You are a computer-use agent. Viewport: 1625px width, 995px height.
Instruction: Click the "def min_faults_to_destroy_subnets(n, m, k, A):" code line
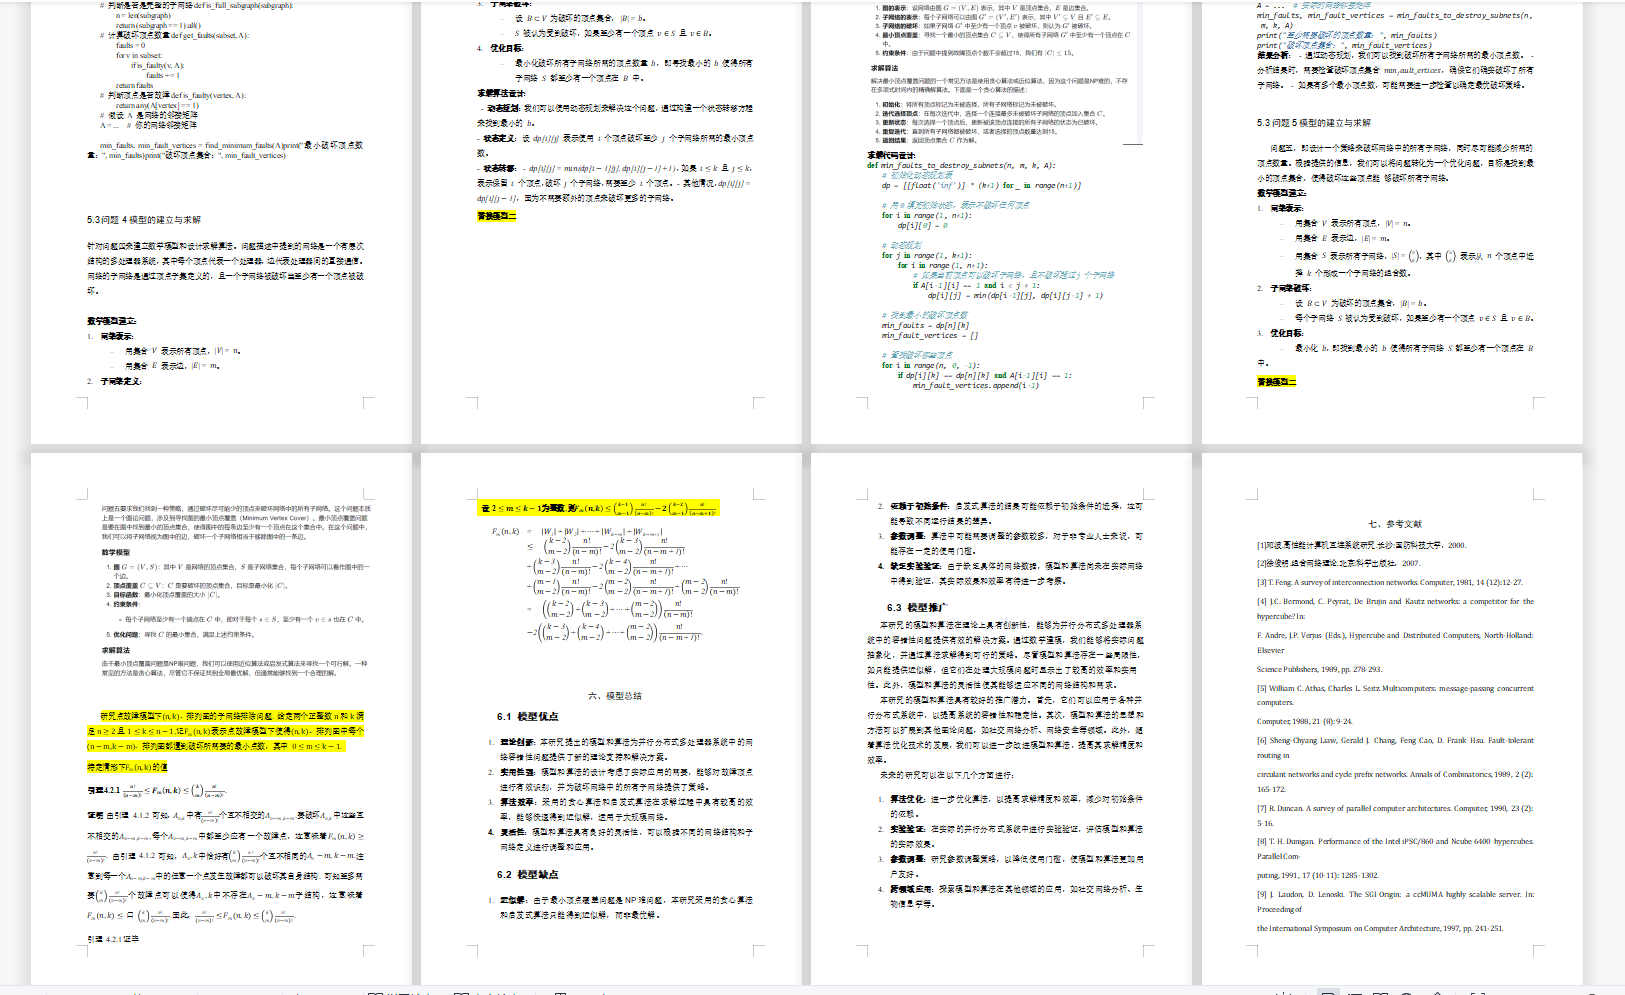(x=961, y=165)
